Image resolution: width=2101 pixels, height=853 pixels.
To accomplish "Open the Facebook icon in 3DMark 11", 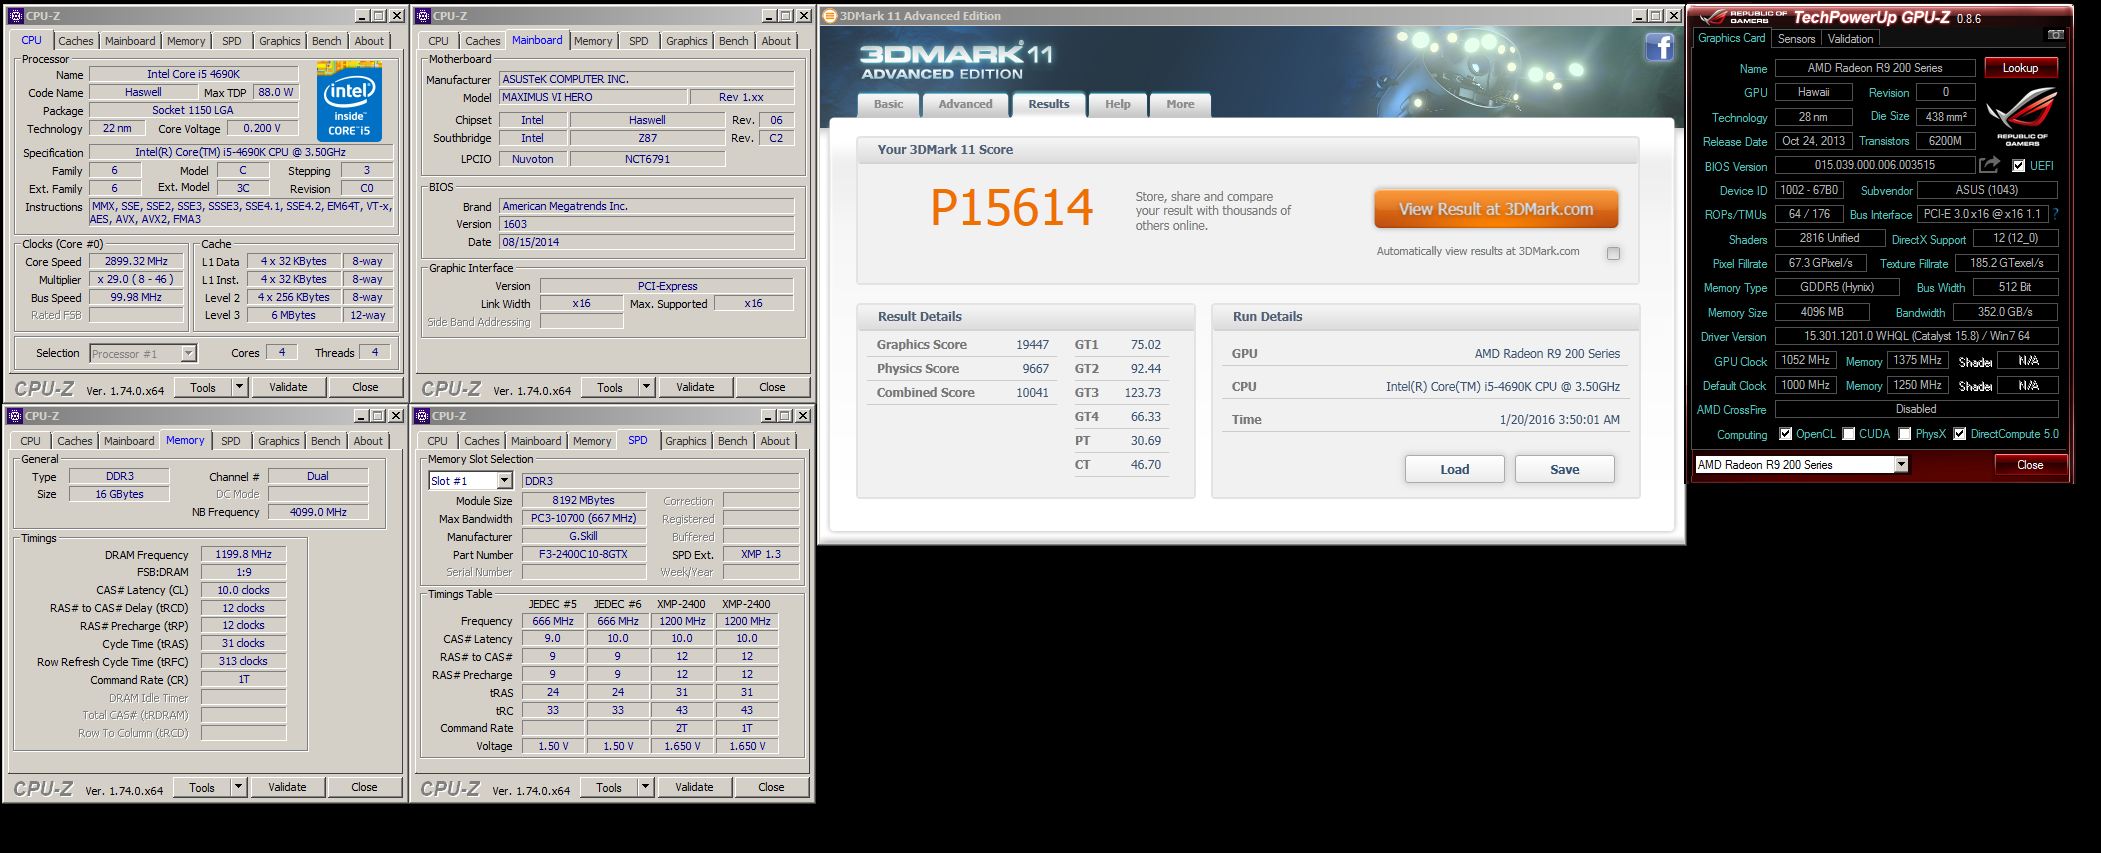I will (1660, 47).
